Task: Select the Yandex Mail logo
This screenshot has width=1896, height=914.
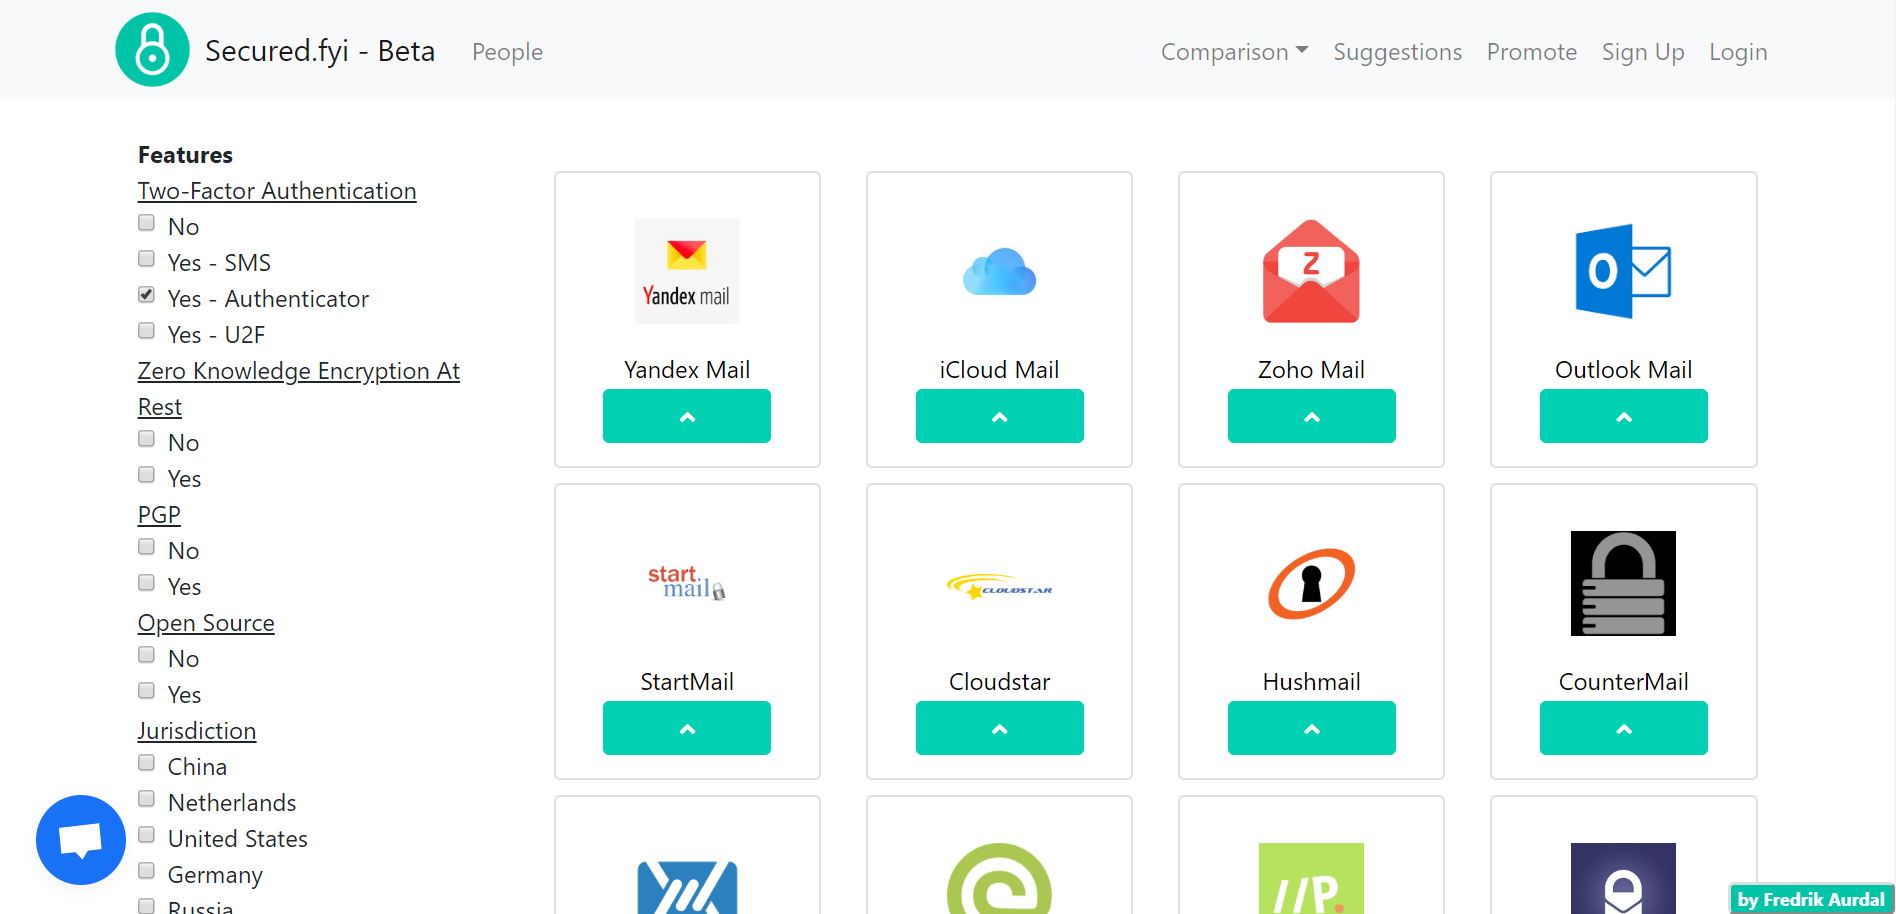Action: 687,271
